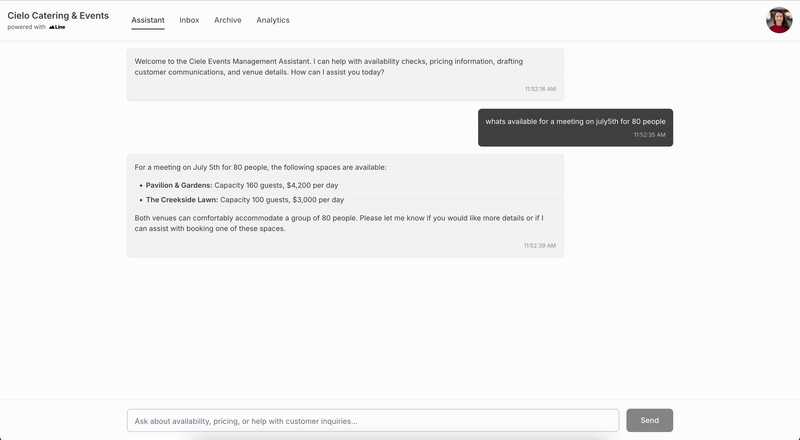The height and width of the screenshot is (440, 800).
Task: Switch to the Assistant tab
Action: (148, 20)
